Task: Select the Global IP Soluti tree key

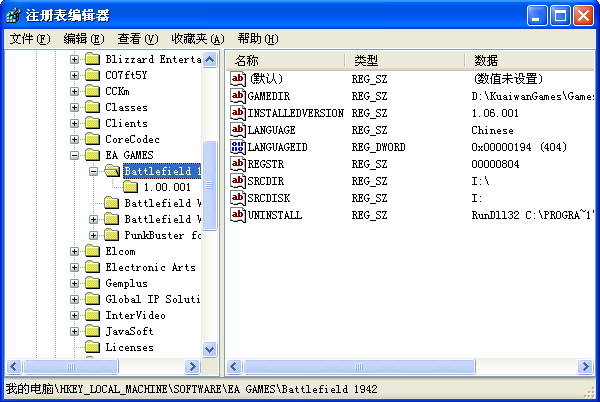Action: click(153, 299)
